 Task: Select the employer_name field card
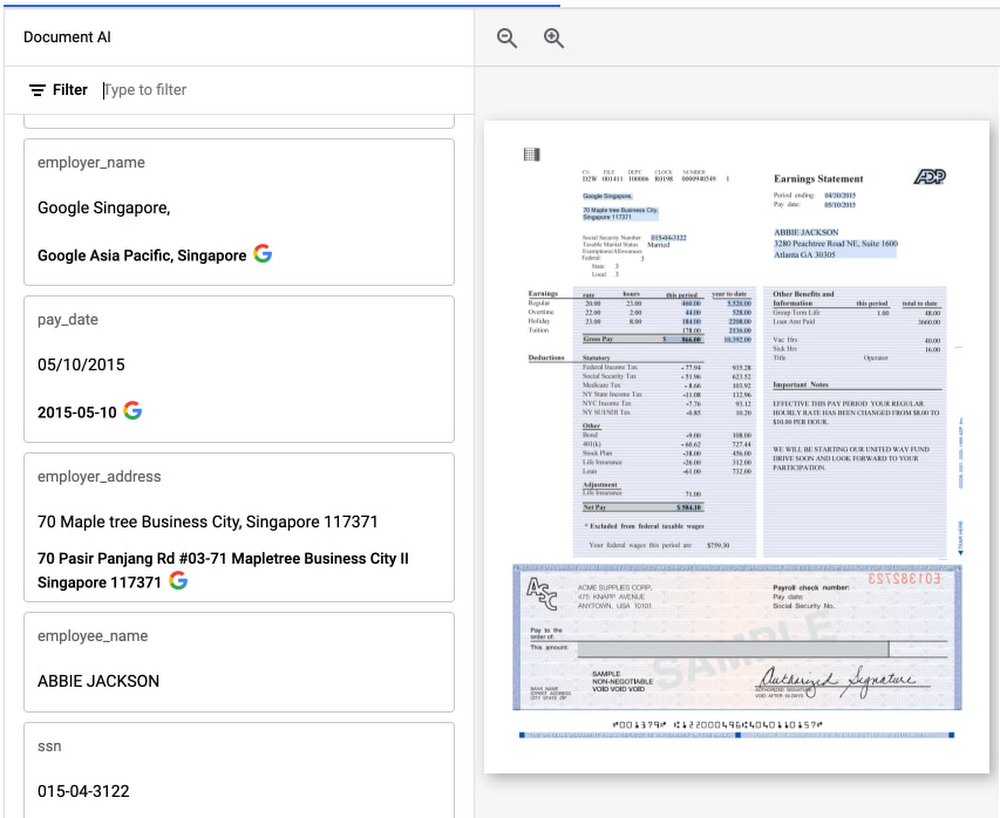click(x=239, y=211)
